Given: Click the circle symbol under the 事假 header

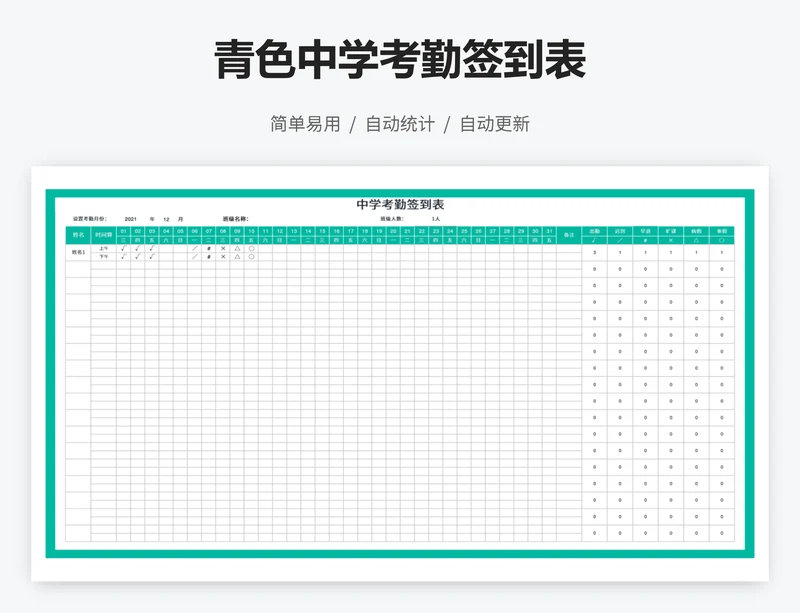Looking at the screenshot, I should pyautogui.click(x=723, y=239).
